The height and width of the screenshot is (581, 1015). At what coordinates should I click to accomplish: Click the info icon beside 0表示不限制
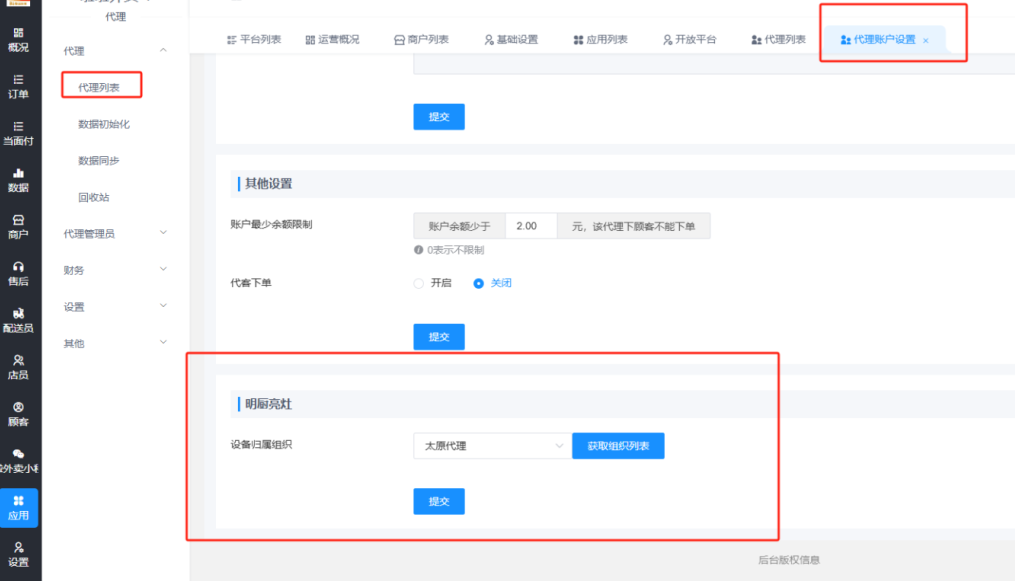coord(418,250)
